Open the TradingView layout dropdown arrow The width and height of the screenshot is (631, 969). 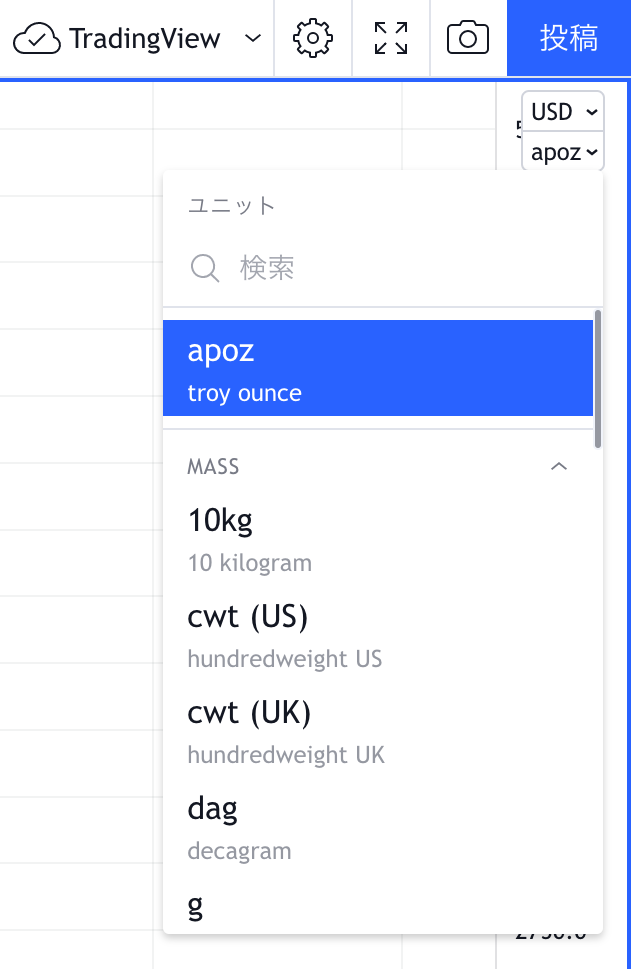pyautogui.click(x=253, y=39)
